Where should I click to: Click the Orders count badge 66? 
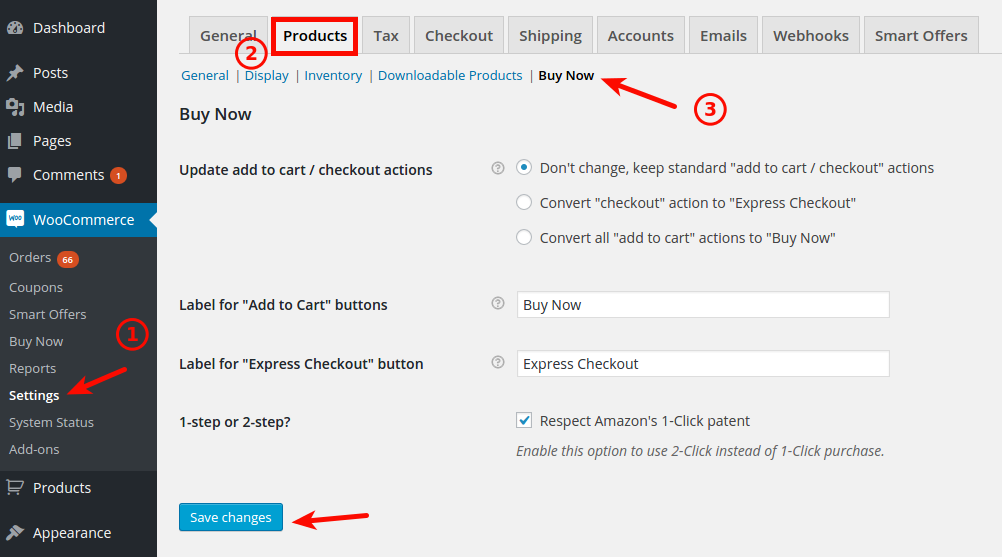pos(68,259)
